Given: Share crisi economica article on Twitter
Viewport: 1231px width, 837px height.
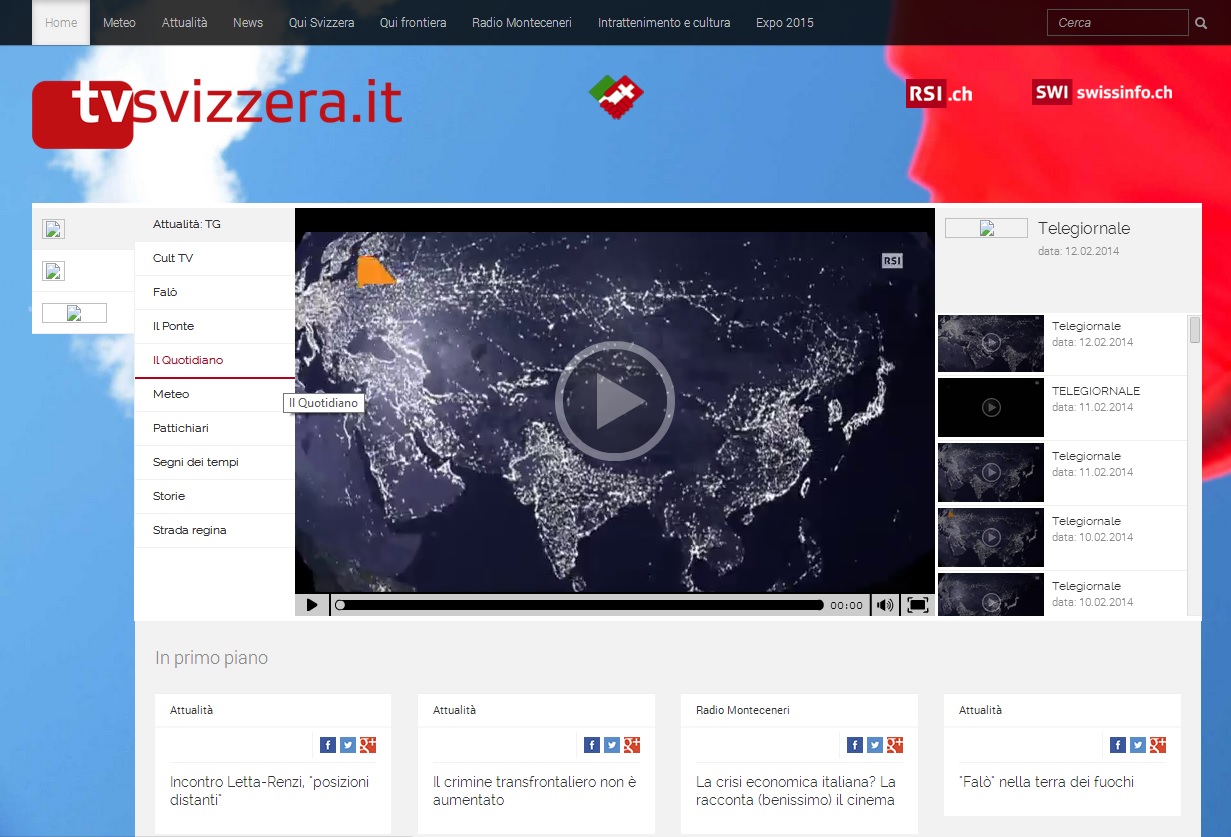Looking at the screenshot, I should (x=875, y=745).
